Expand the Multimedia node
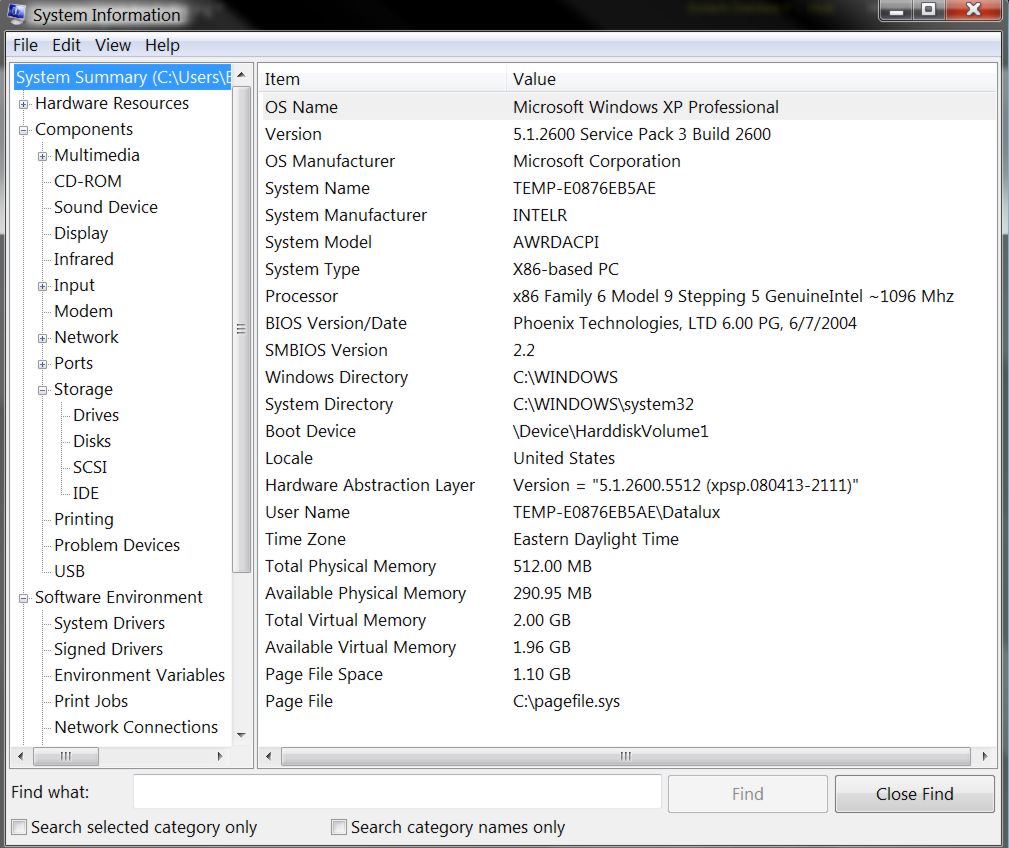 click(42, 156)
